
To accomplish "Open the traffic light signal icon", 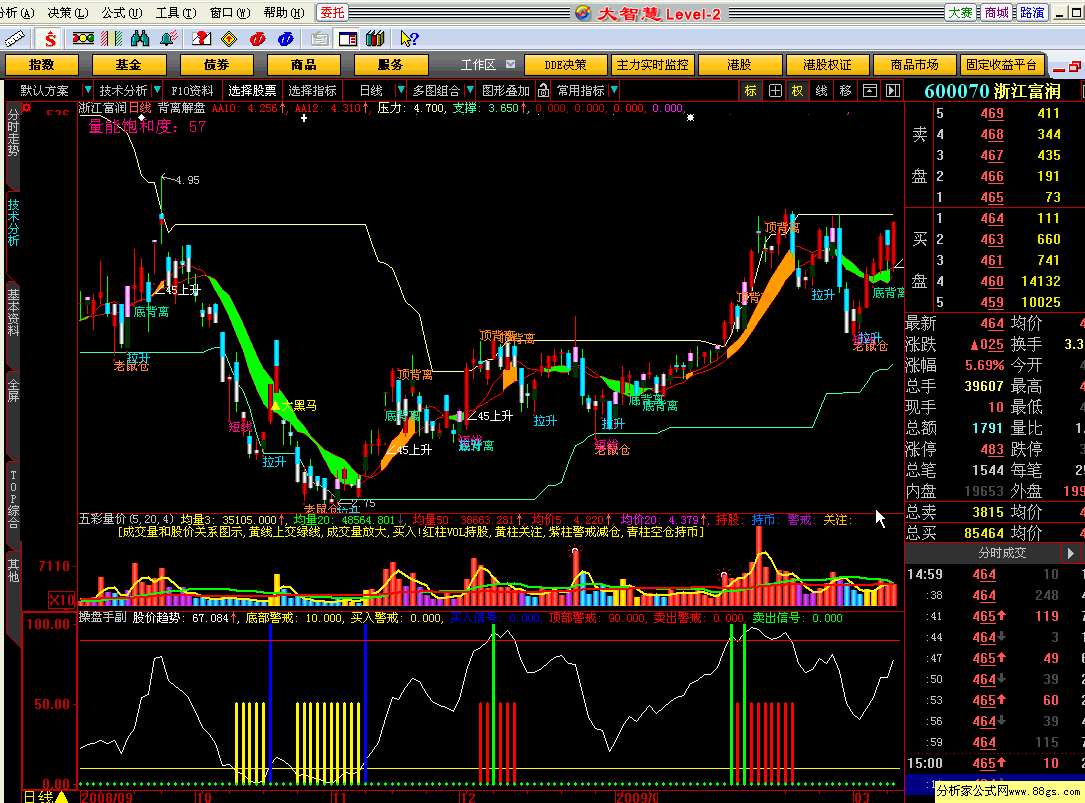I will pos(83,39).
